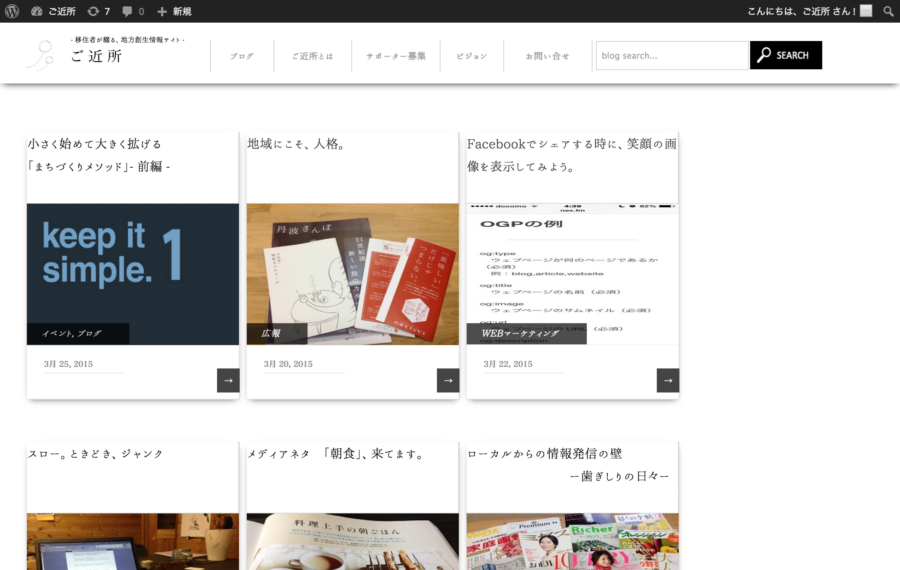Open the 地域にこそ、人格。 post title
Screen dimensions: 900x570
[297, 144]
